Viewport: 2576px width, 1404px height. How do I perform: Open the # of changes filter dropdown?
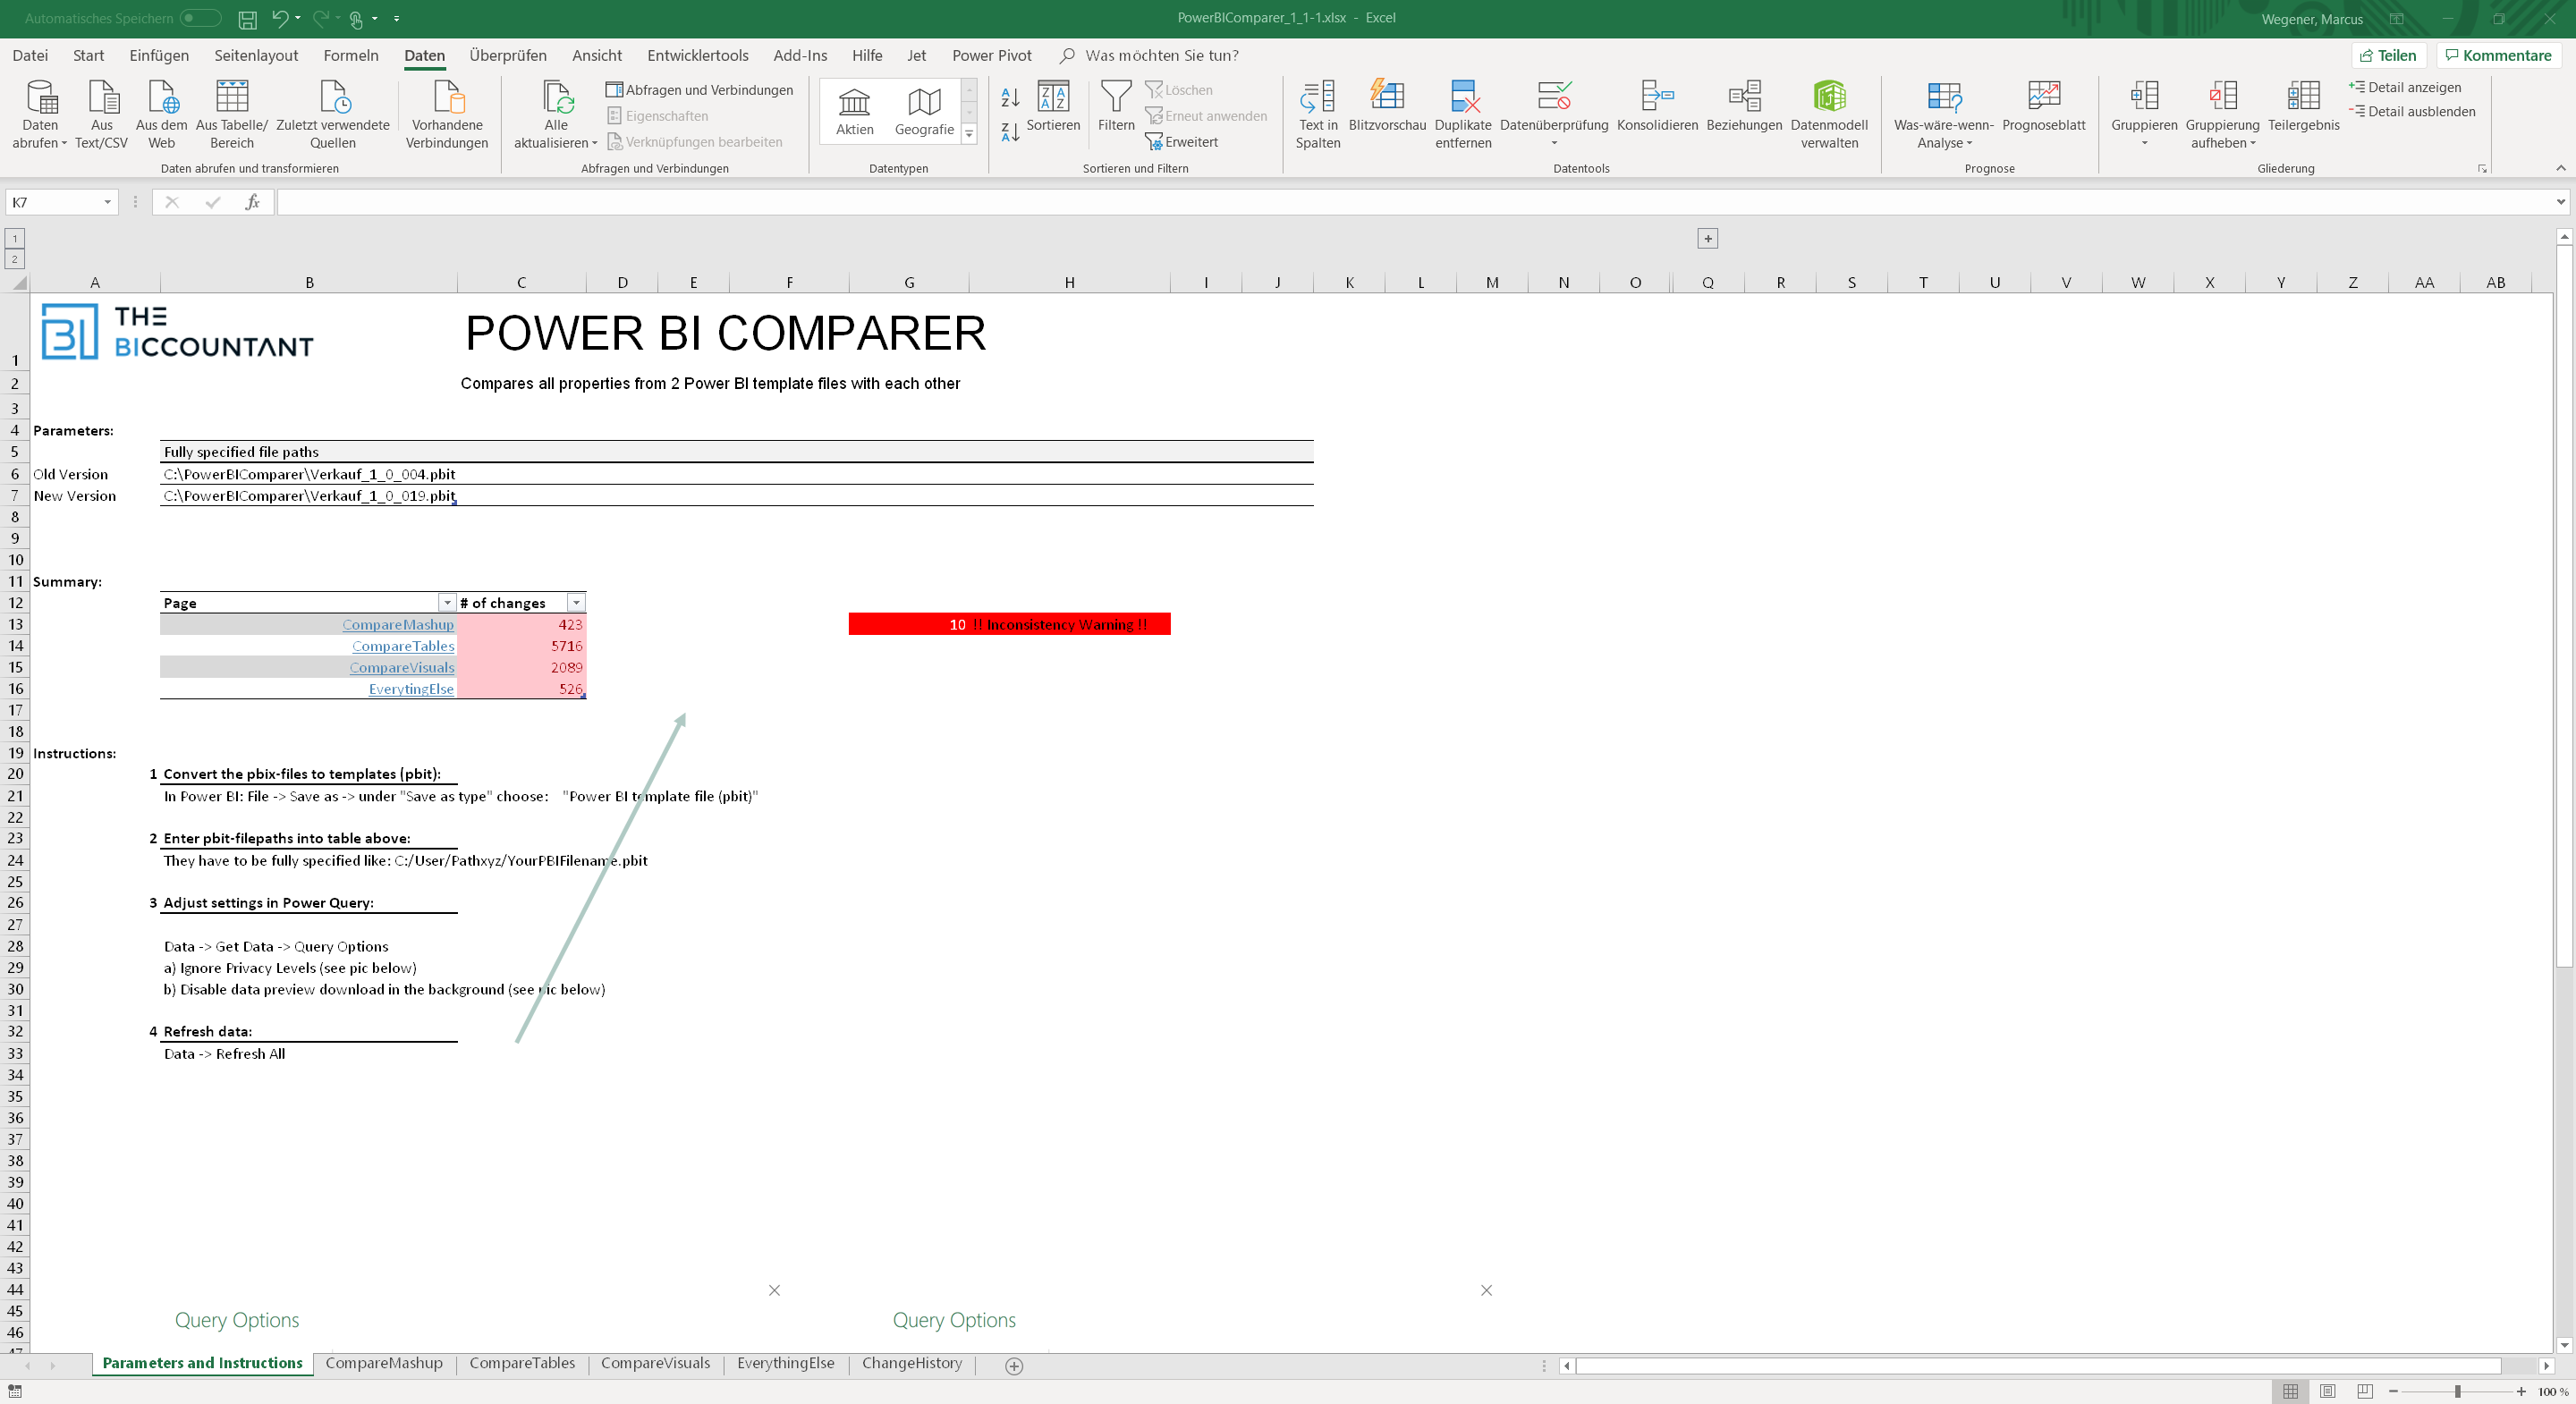576,602
